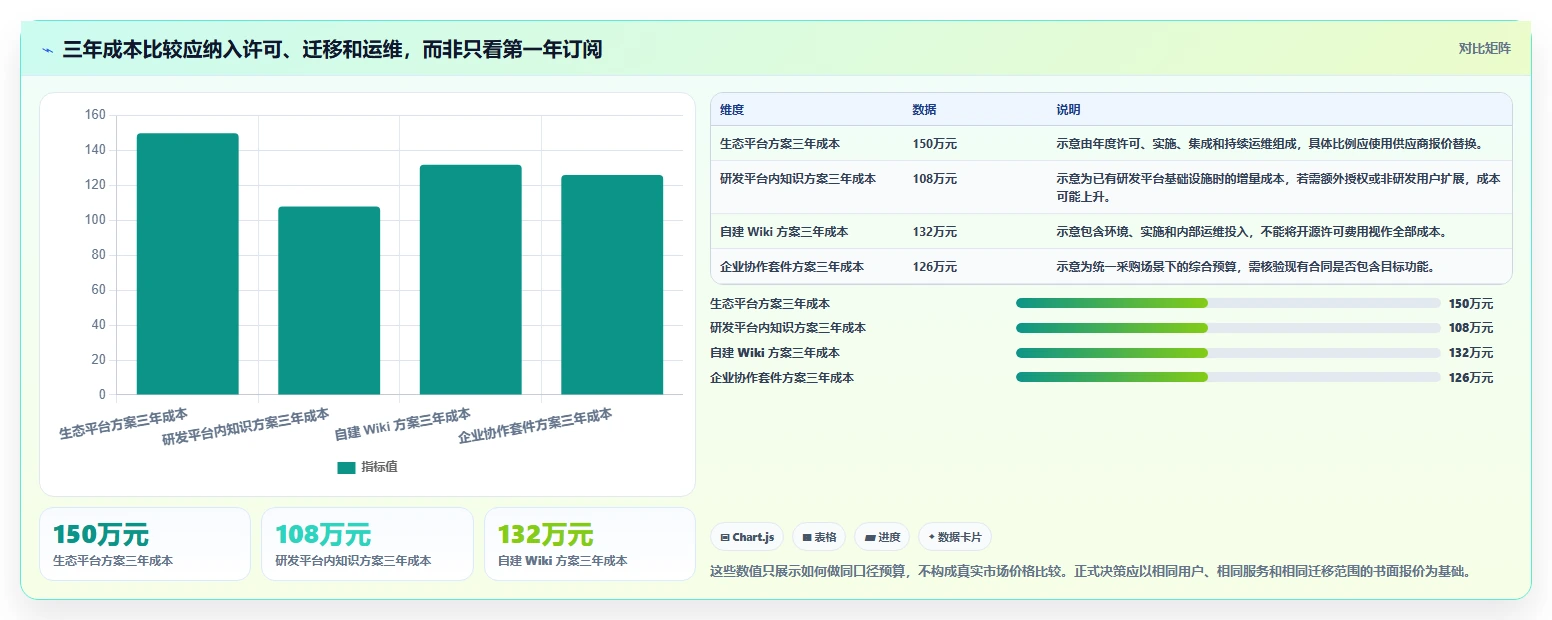Click the y-axis value 100 on the chart
Viewport: 1552px width, 620px height.
pyautogui.click(x=95, y=220)
